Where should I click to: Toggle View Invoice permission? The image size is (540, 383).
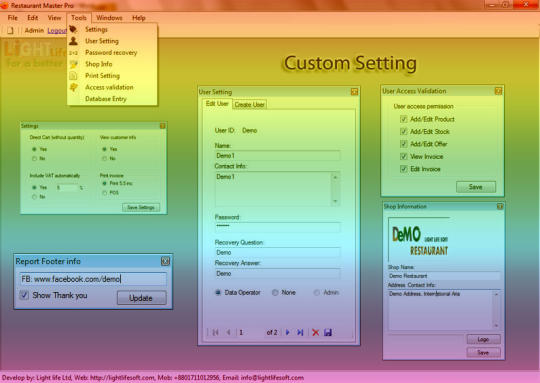(x=404, y=156)
